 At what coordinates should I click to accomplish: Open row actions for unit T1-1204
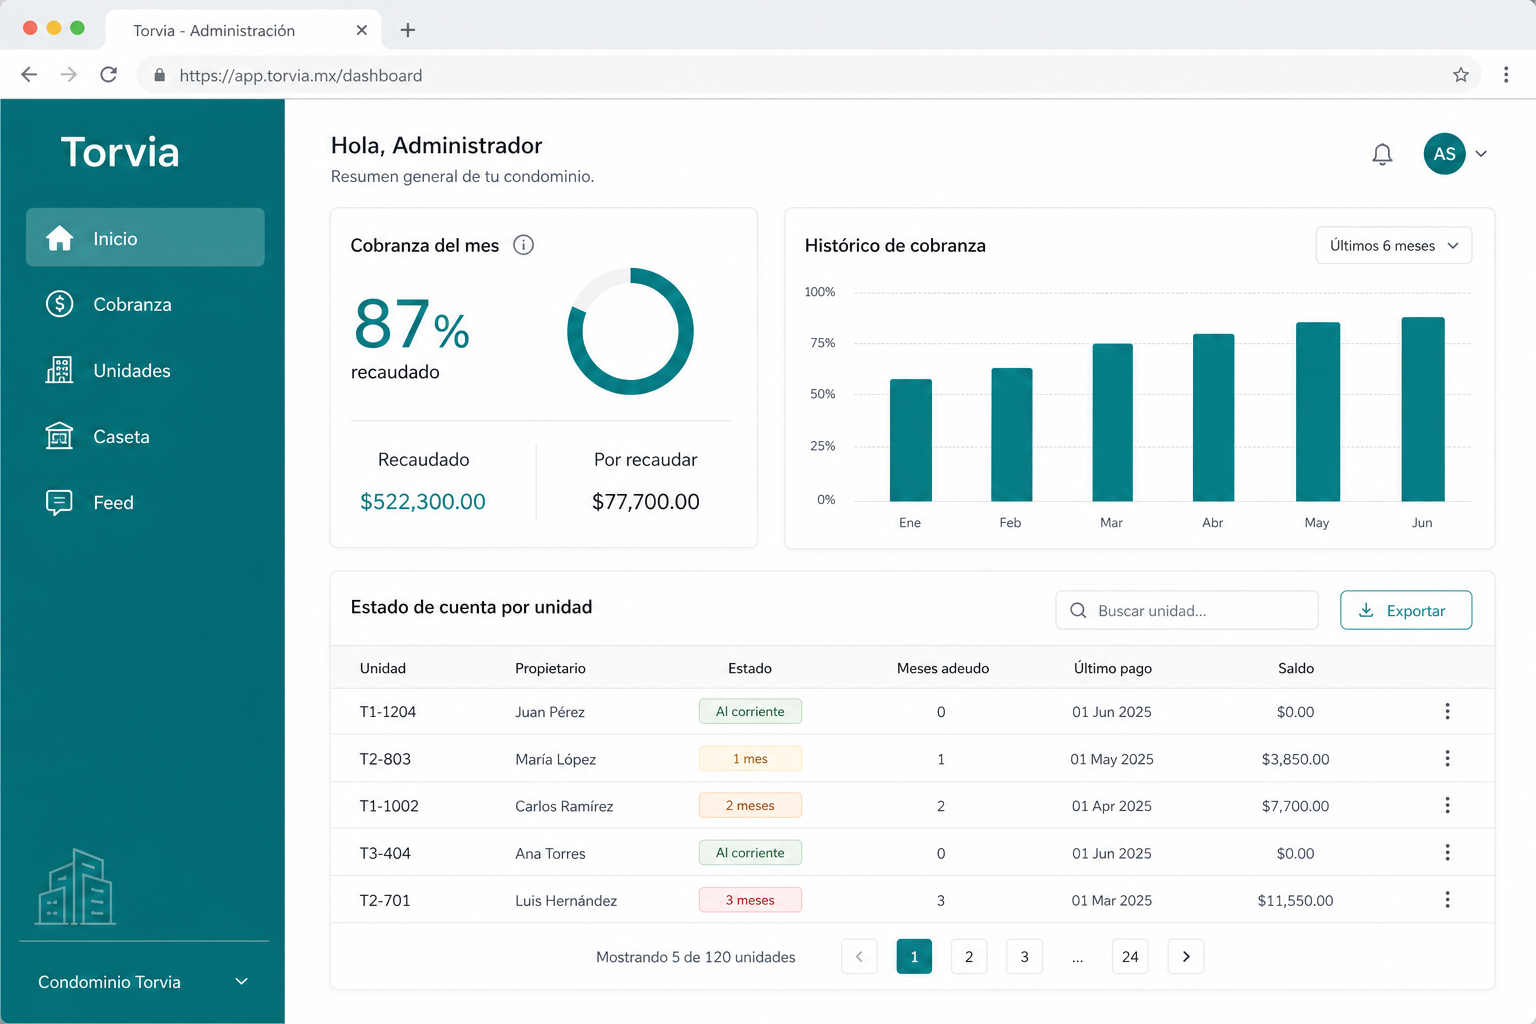[x=1447, y=711]
